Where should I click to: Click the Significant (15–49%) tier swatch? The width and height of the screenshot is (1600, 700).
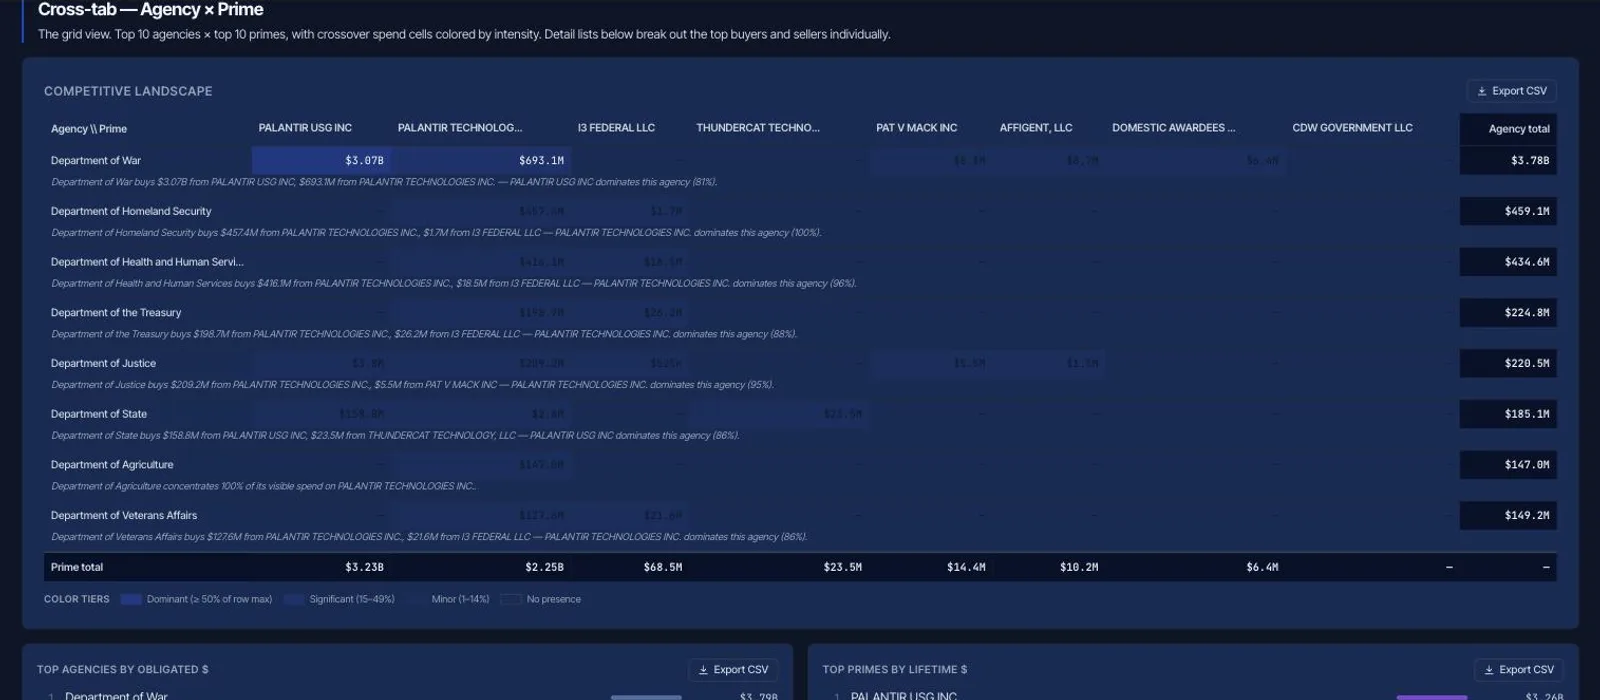[293, 600]
